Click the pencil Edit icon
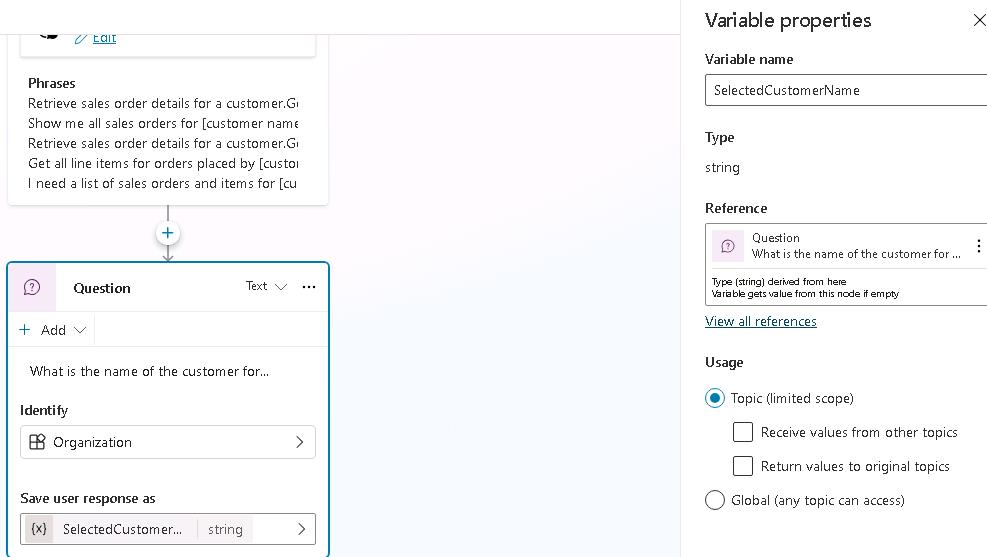The image size is (987, 557). pos(81,38)
